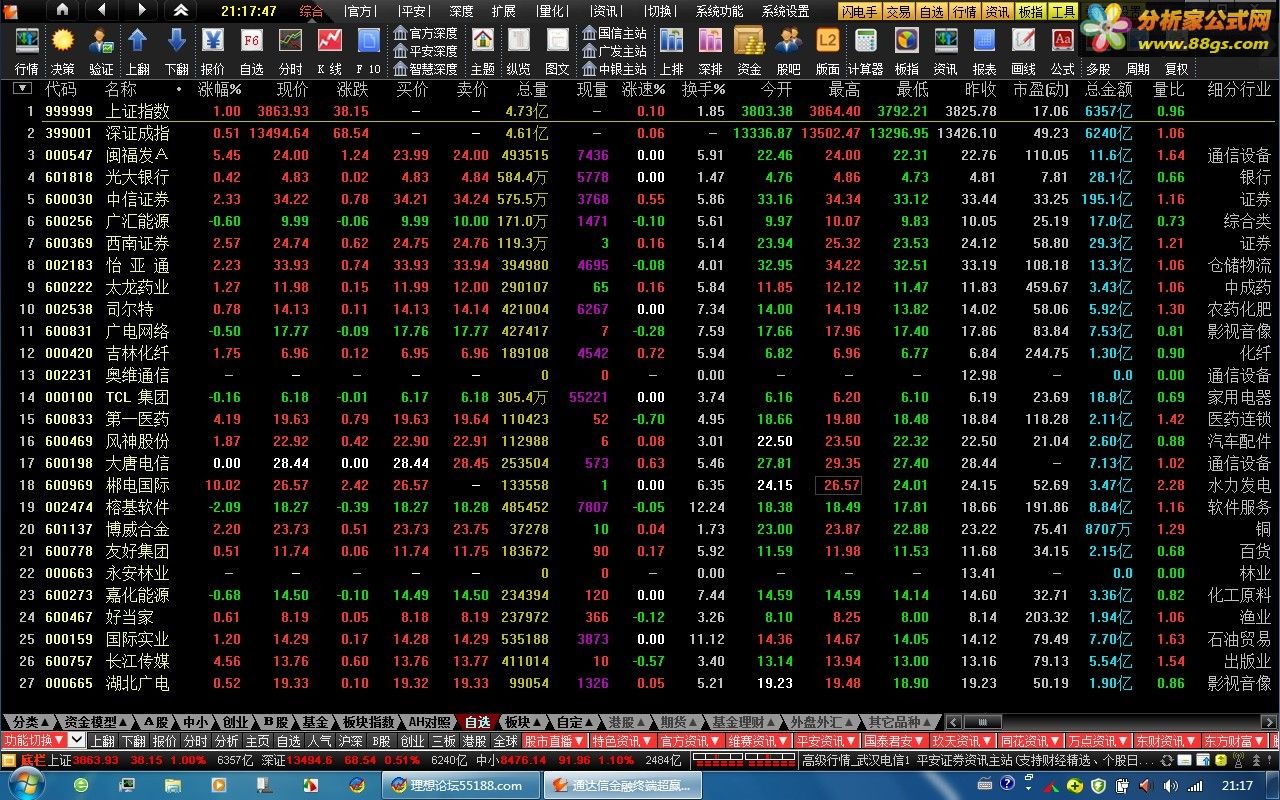Open the 系统设置 menu
The width and height of the screenshot is (1280, 800).
click(x=786, y=11)
